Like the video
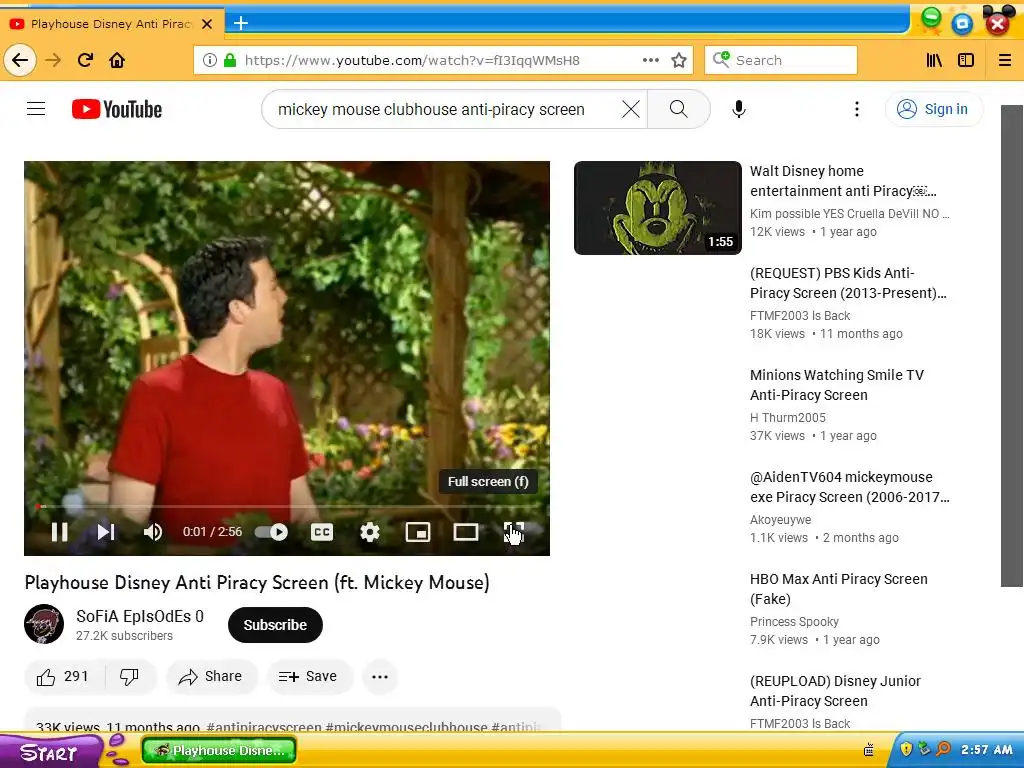Viewport: 1024px width, 768px height. (63, 677)
